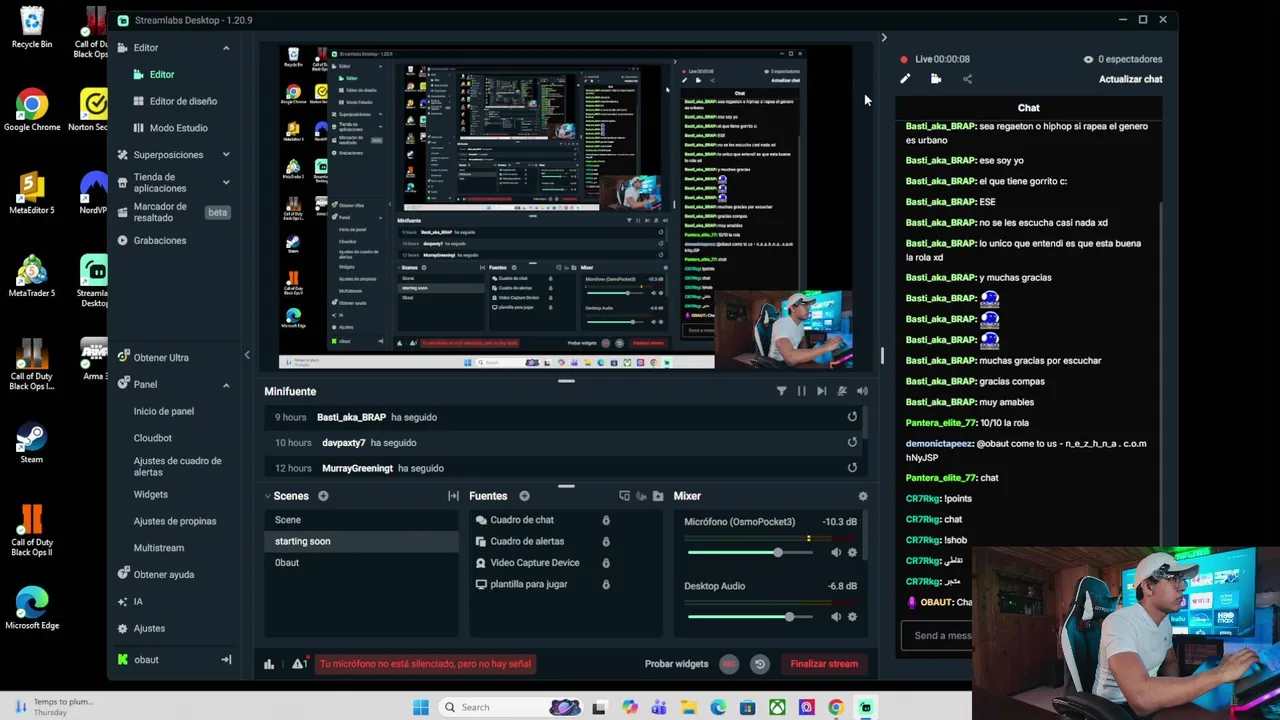Add a new source in Fuentes
Image resolution: width=1280 pixels, height=720 pixels.
524,496
